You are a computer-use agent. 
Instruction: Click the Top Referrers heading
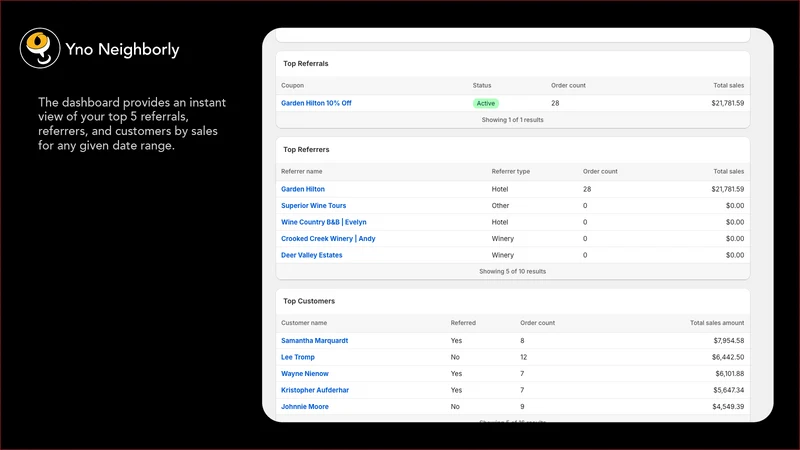306,149
